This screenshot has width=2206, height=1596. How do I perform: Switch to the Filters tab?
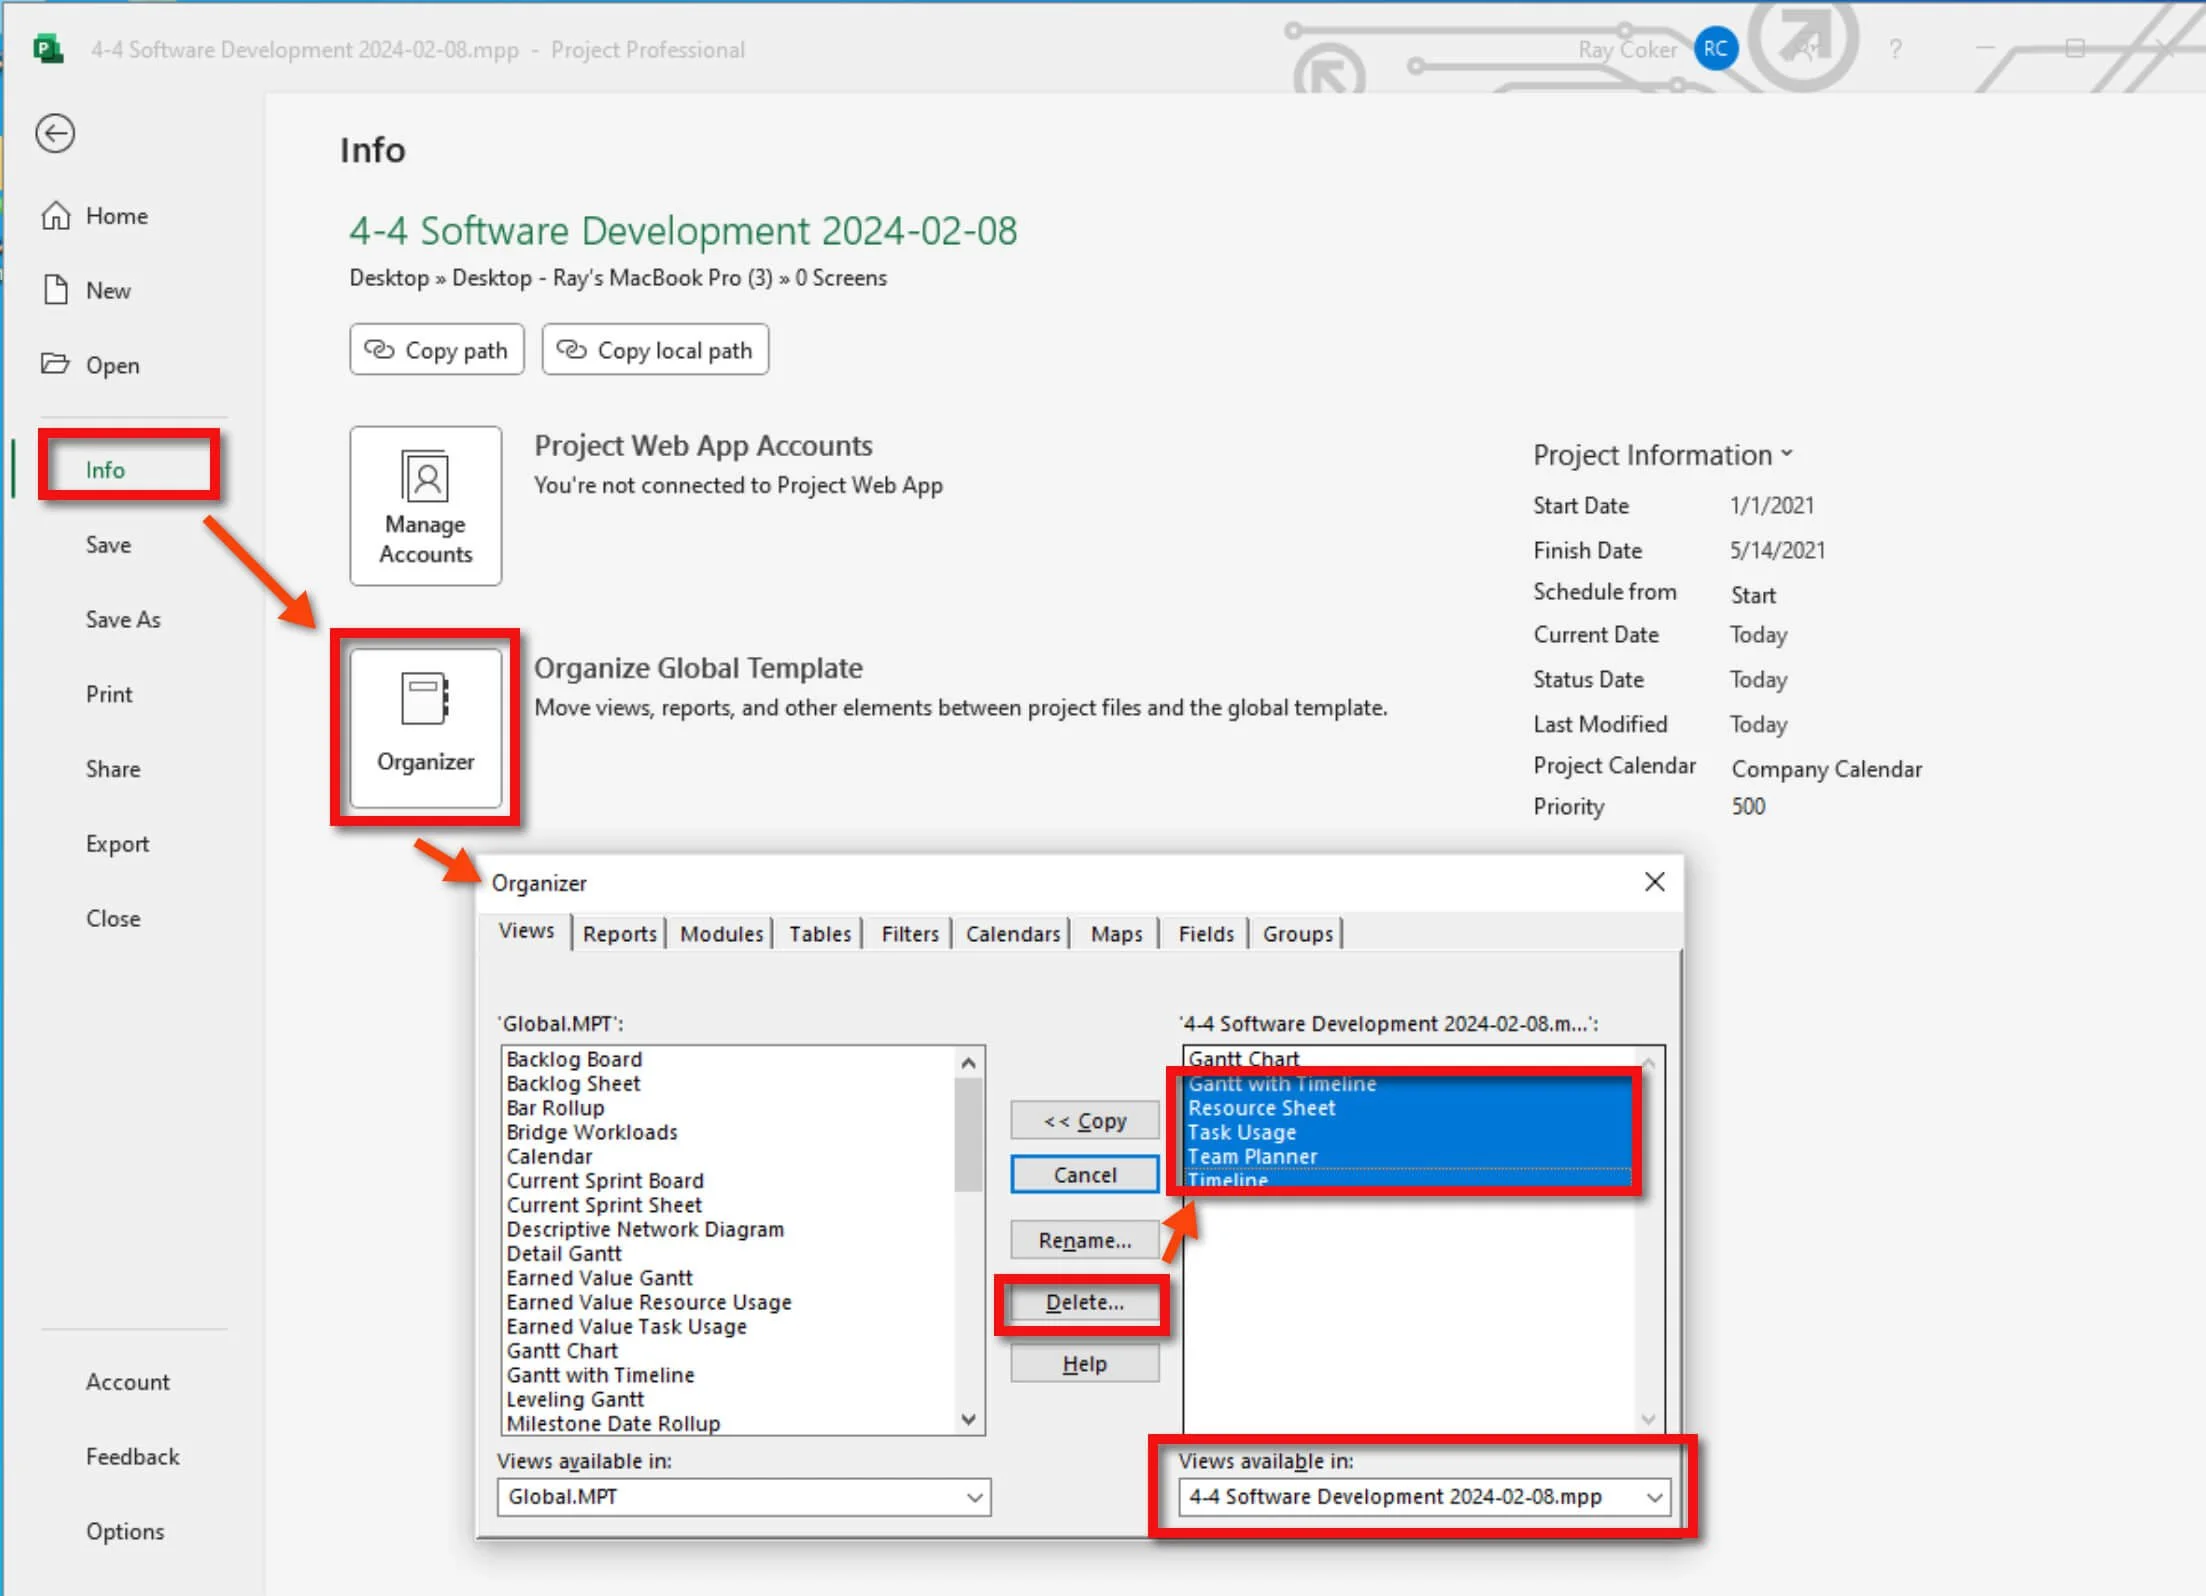(909, 933)
